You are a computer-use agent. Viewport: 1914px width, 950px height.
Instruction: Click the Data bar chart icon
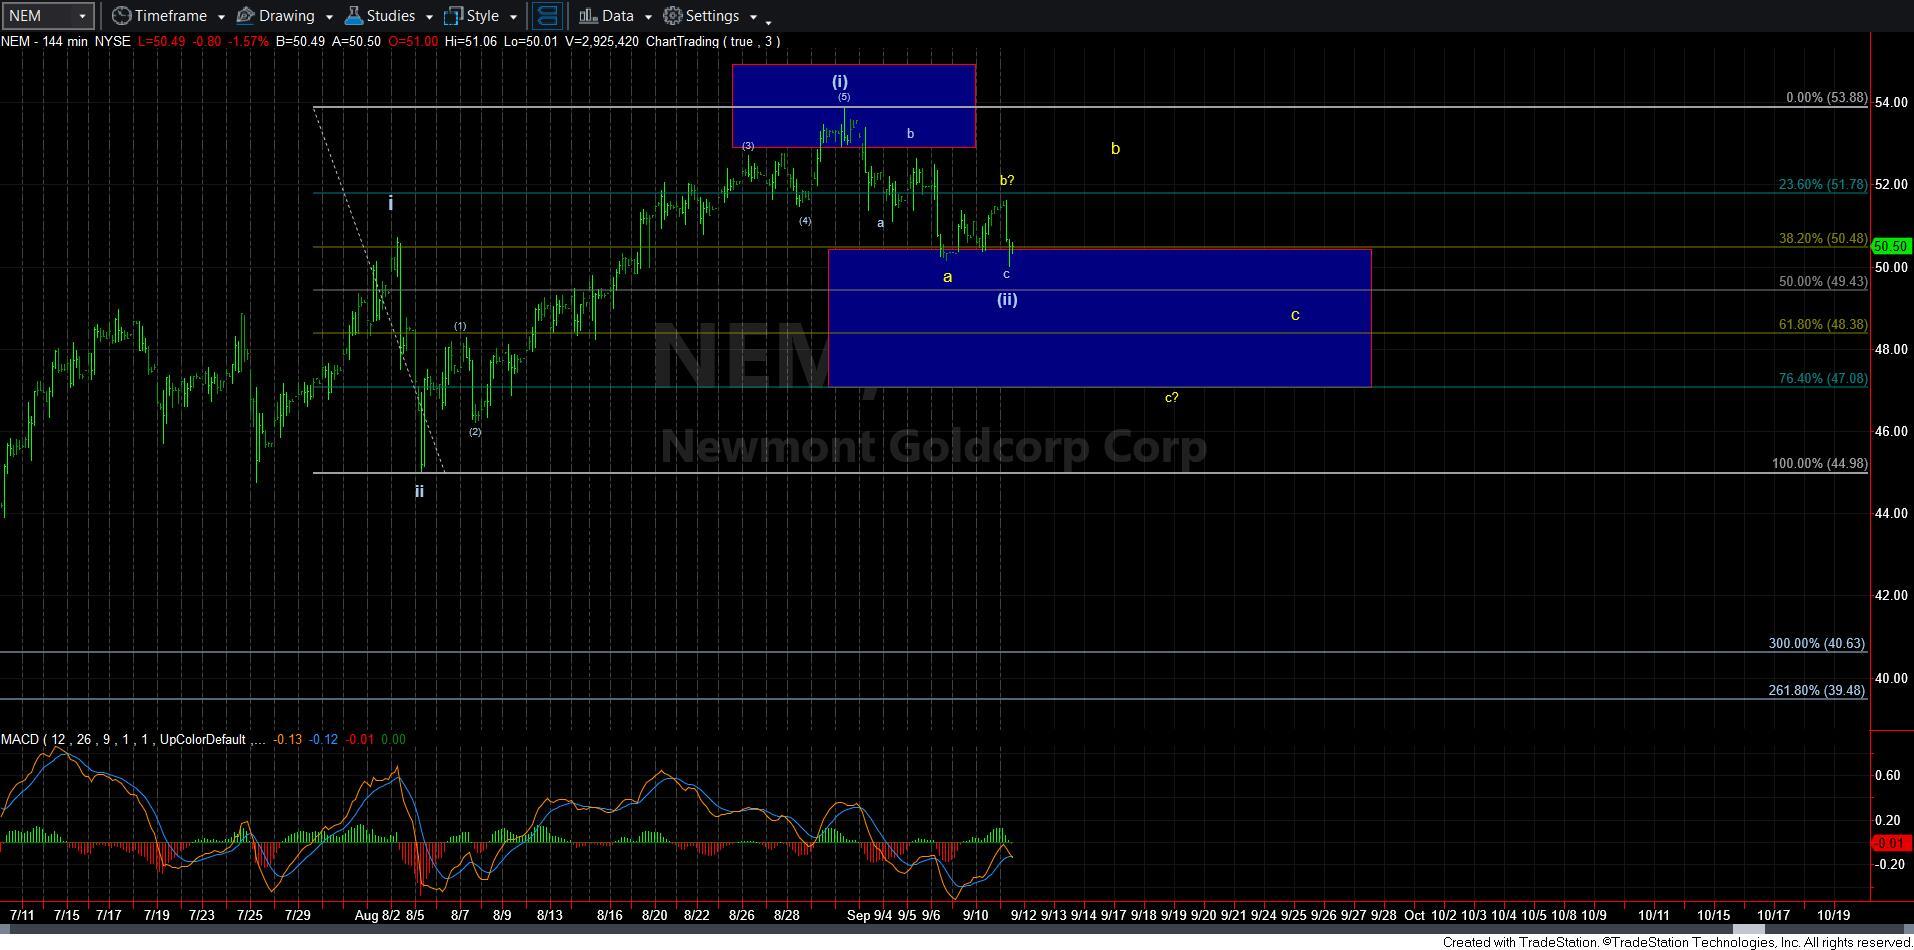(588, 16)
